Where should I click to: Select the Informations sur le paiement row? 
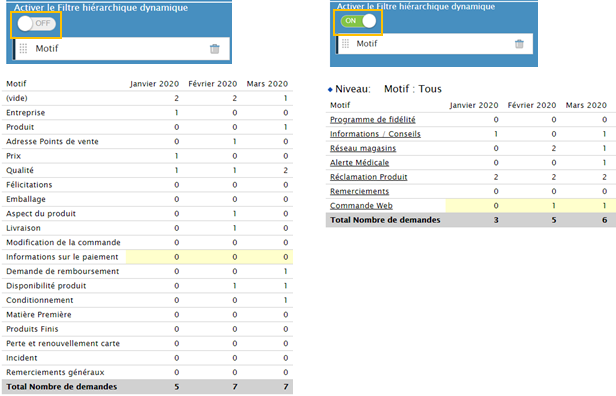(147, 257)
